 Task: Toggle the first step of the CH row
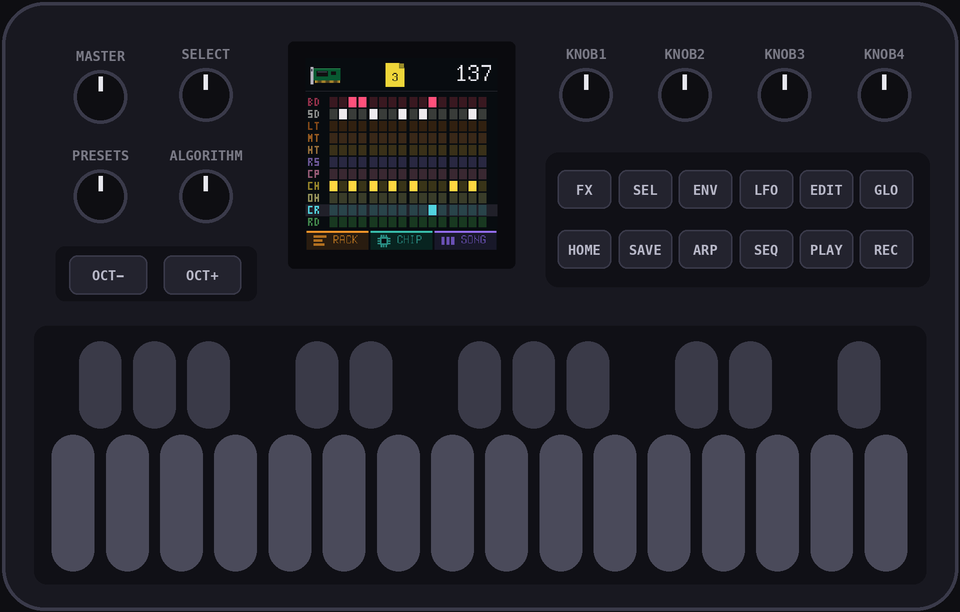334,186
